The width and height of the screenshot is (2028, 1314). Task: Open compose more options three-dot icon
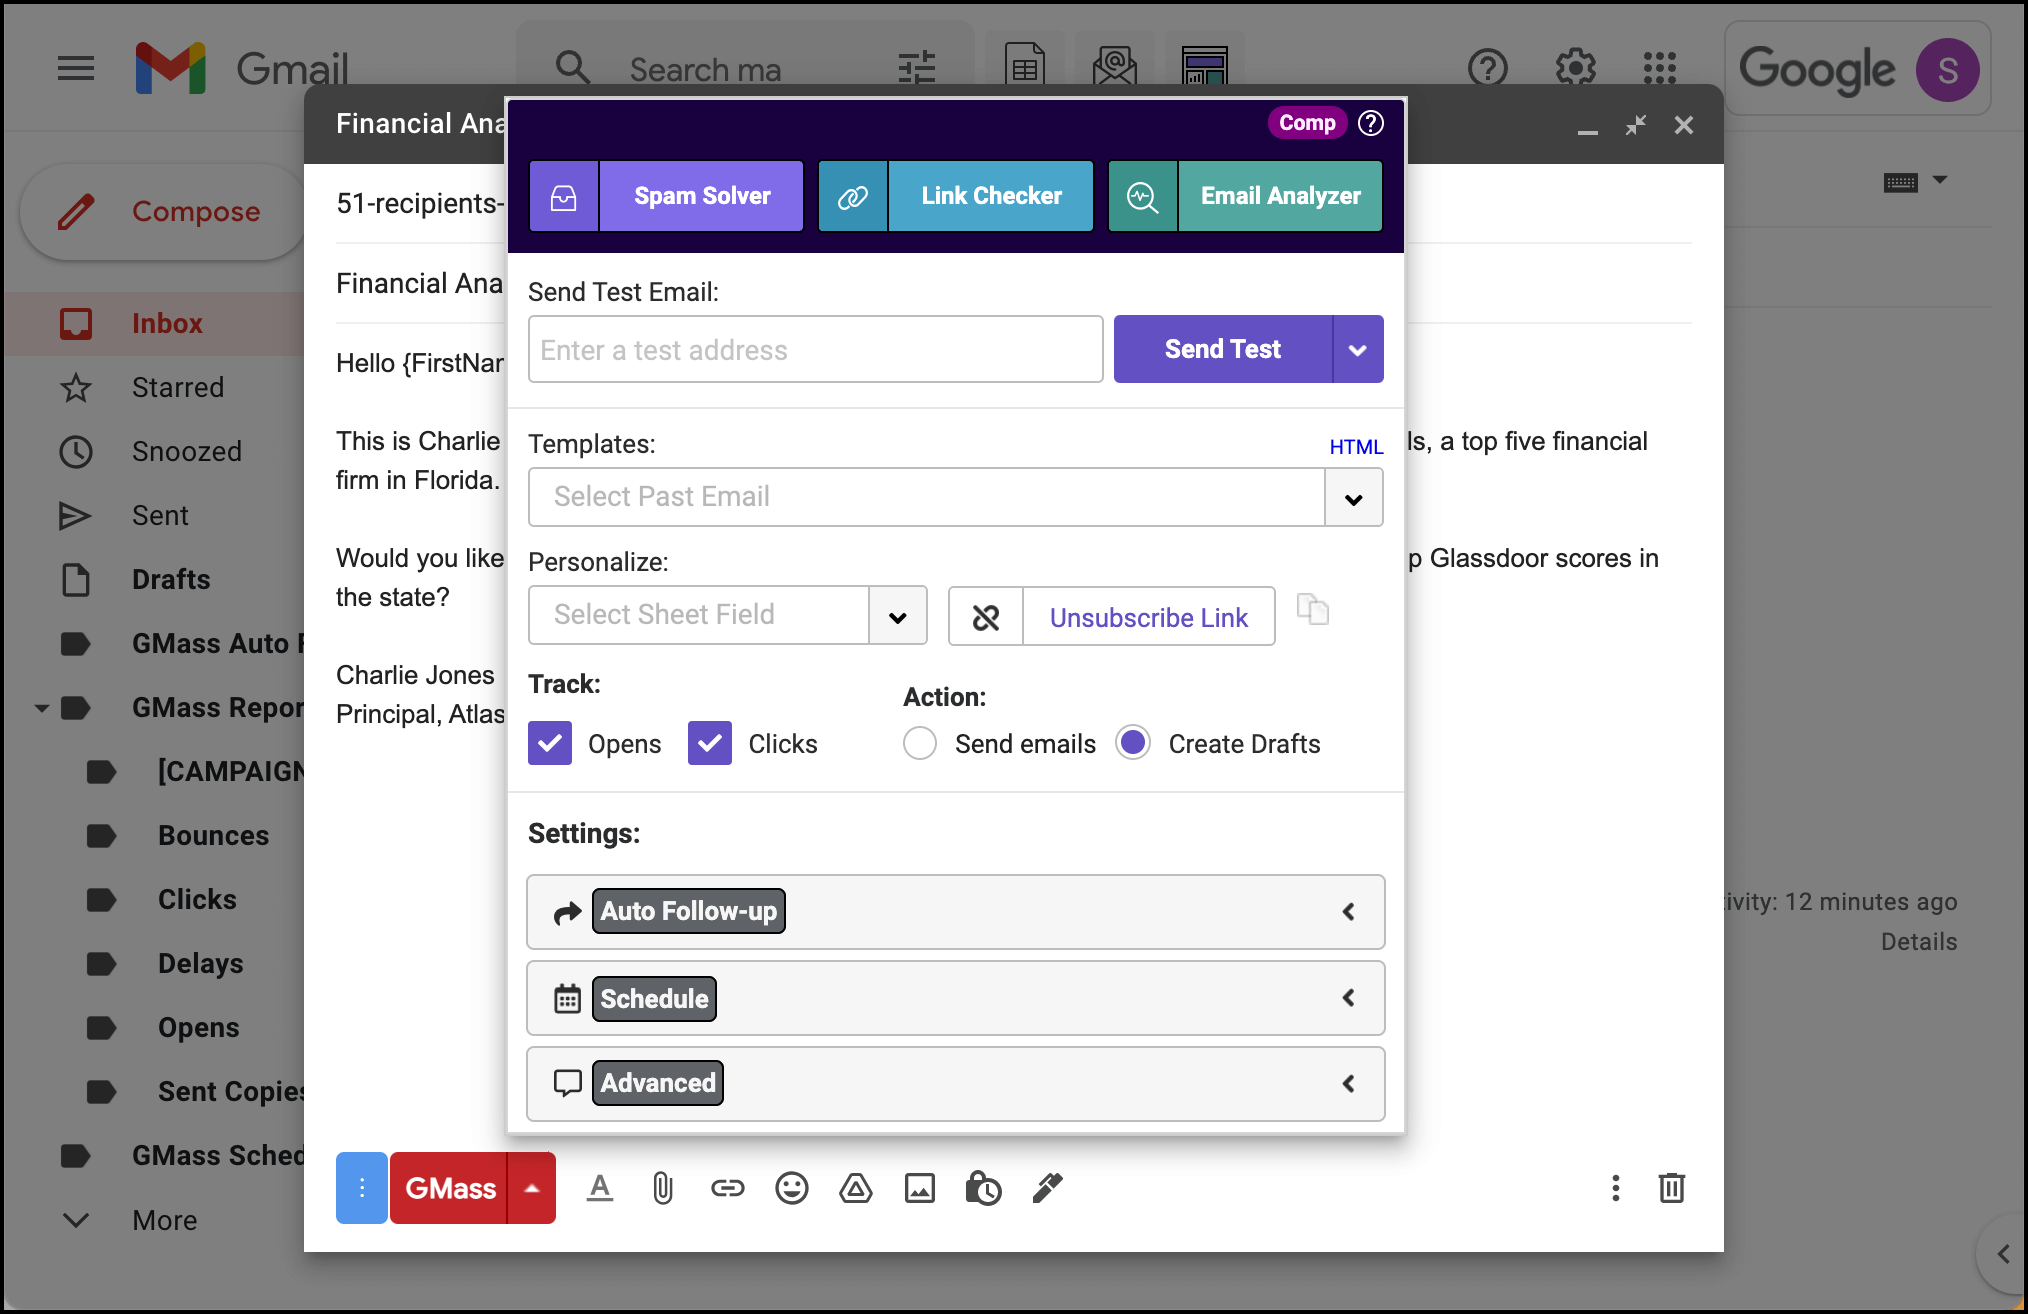(x=1616, y=1188)
